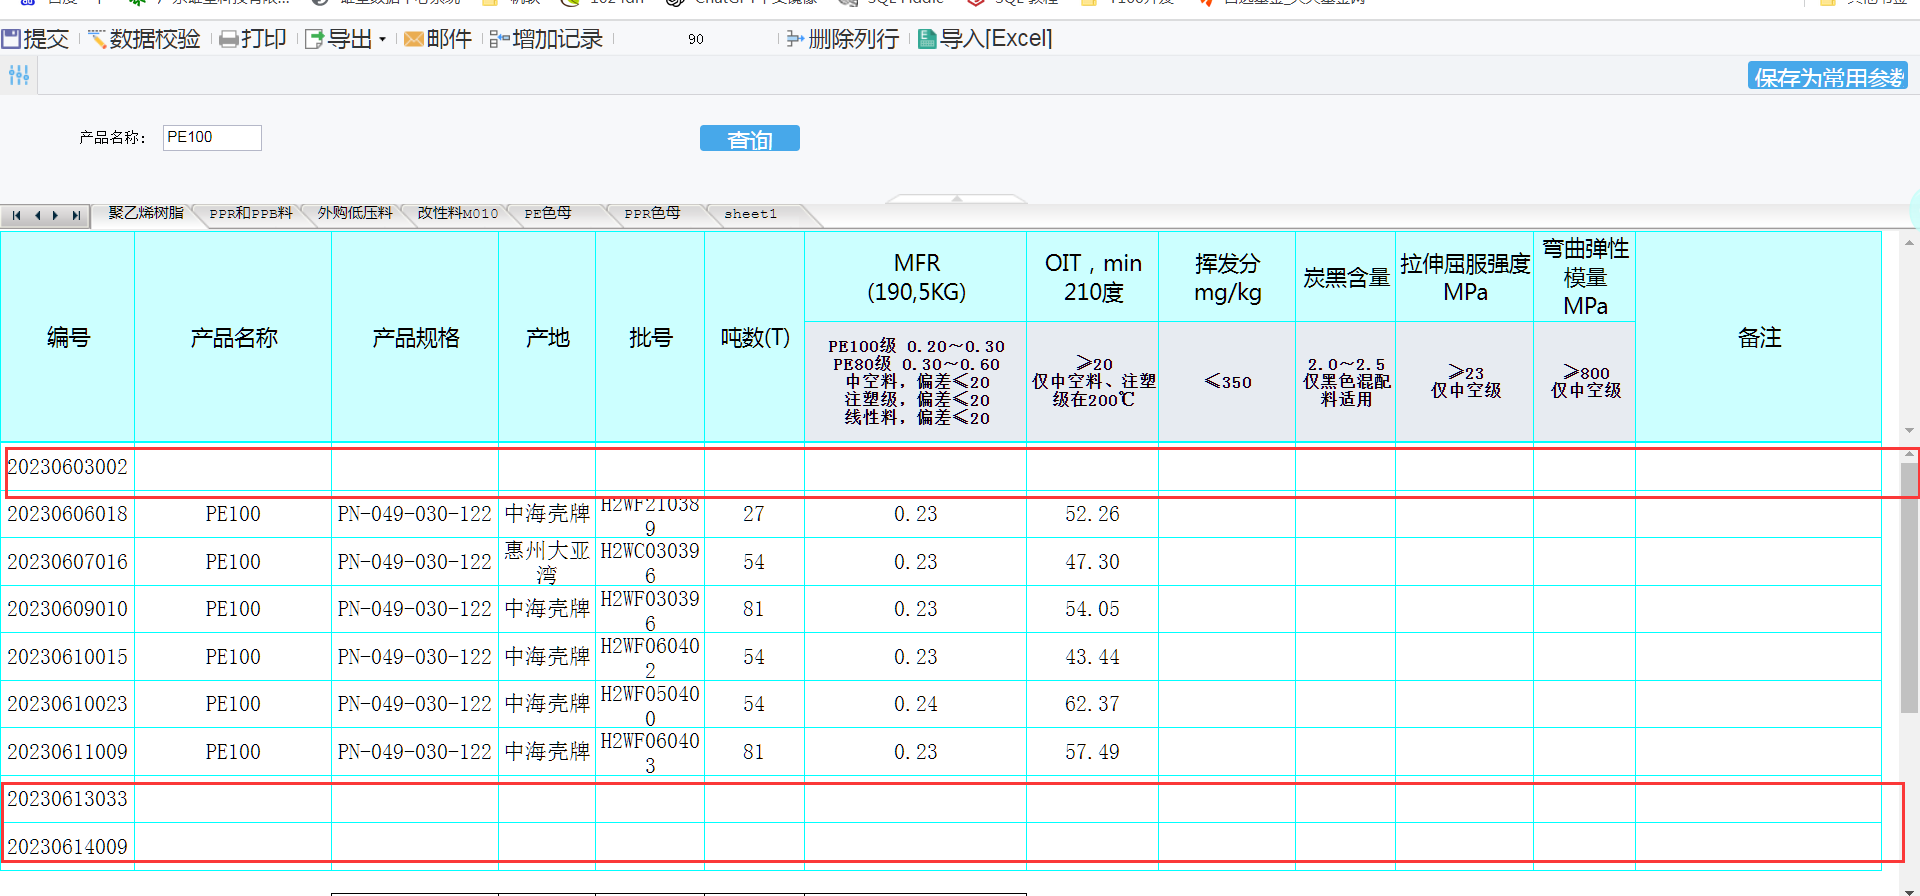Go to next sheet tab arrow

click(55, 215)
